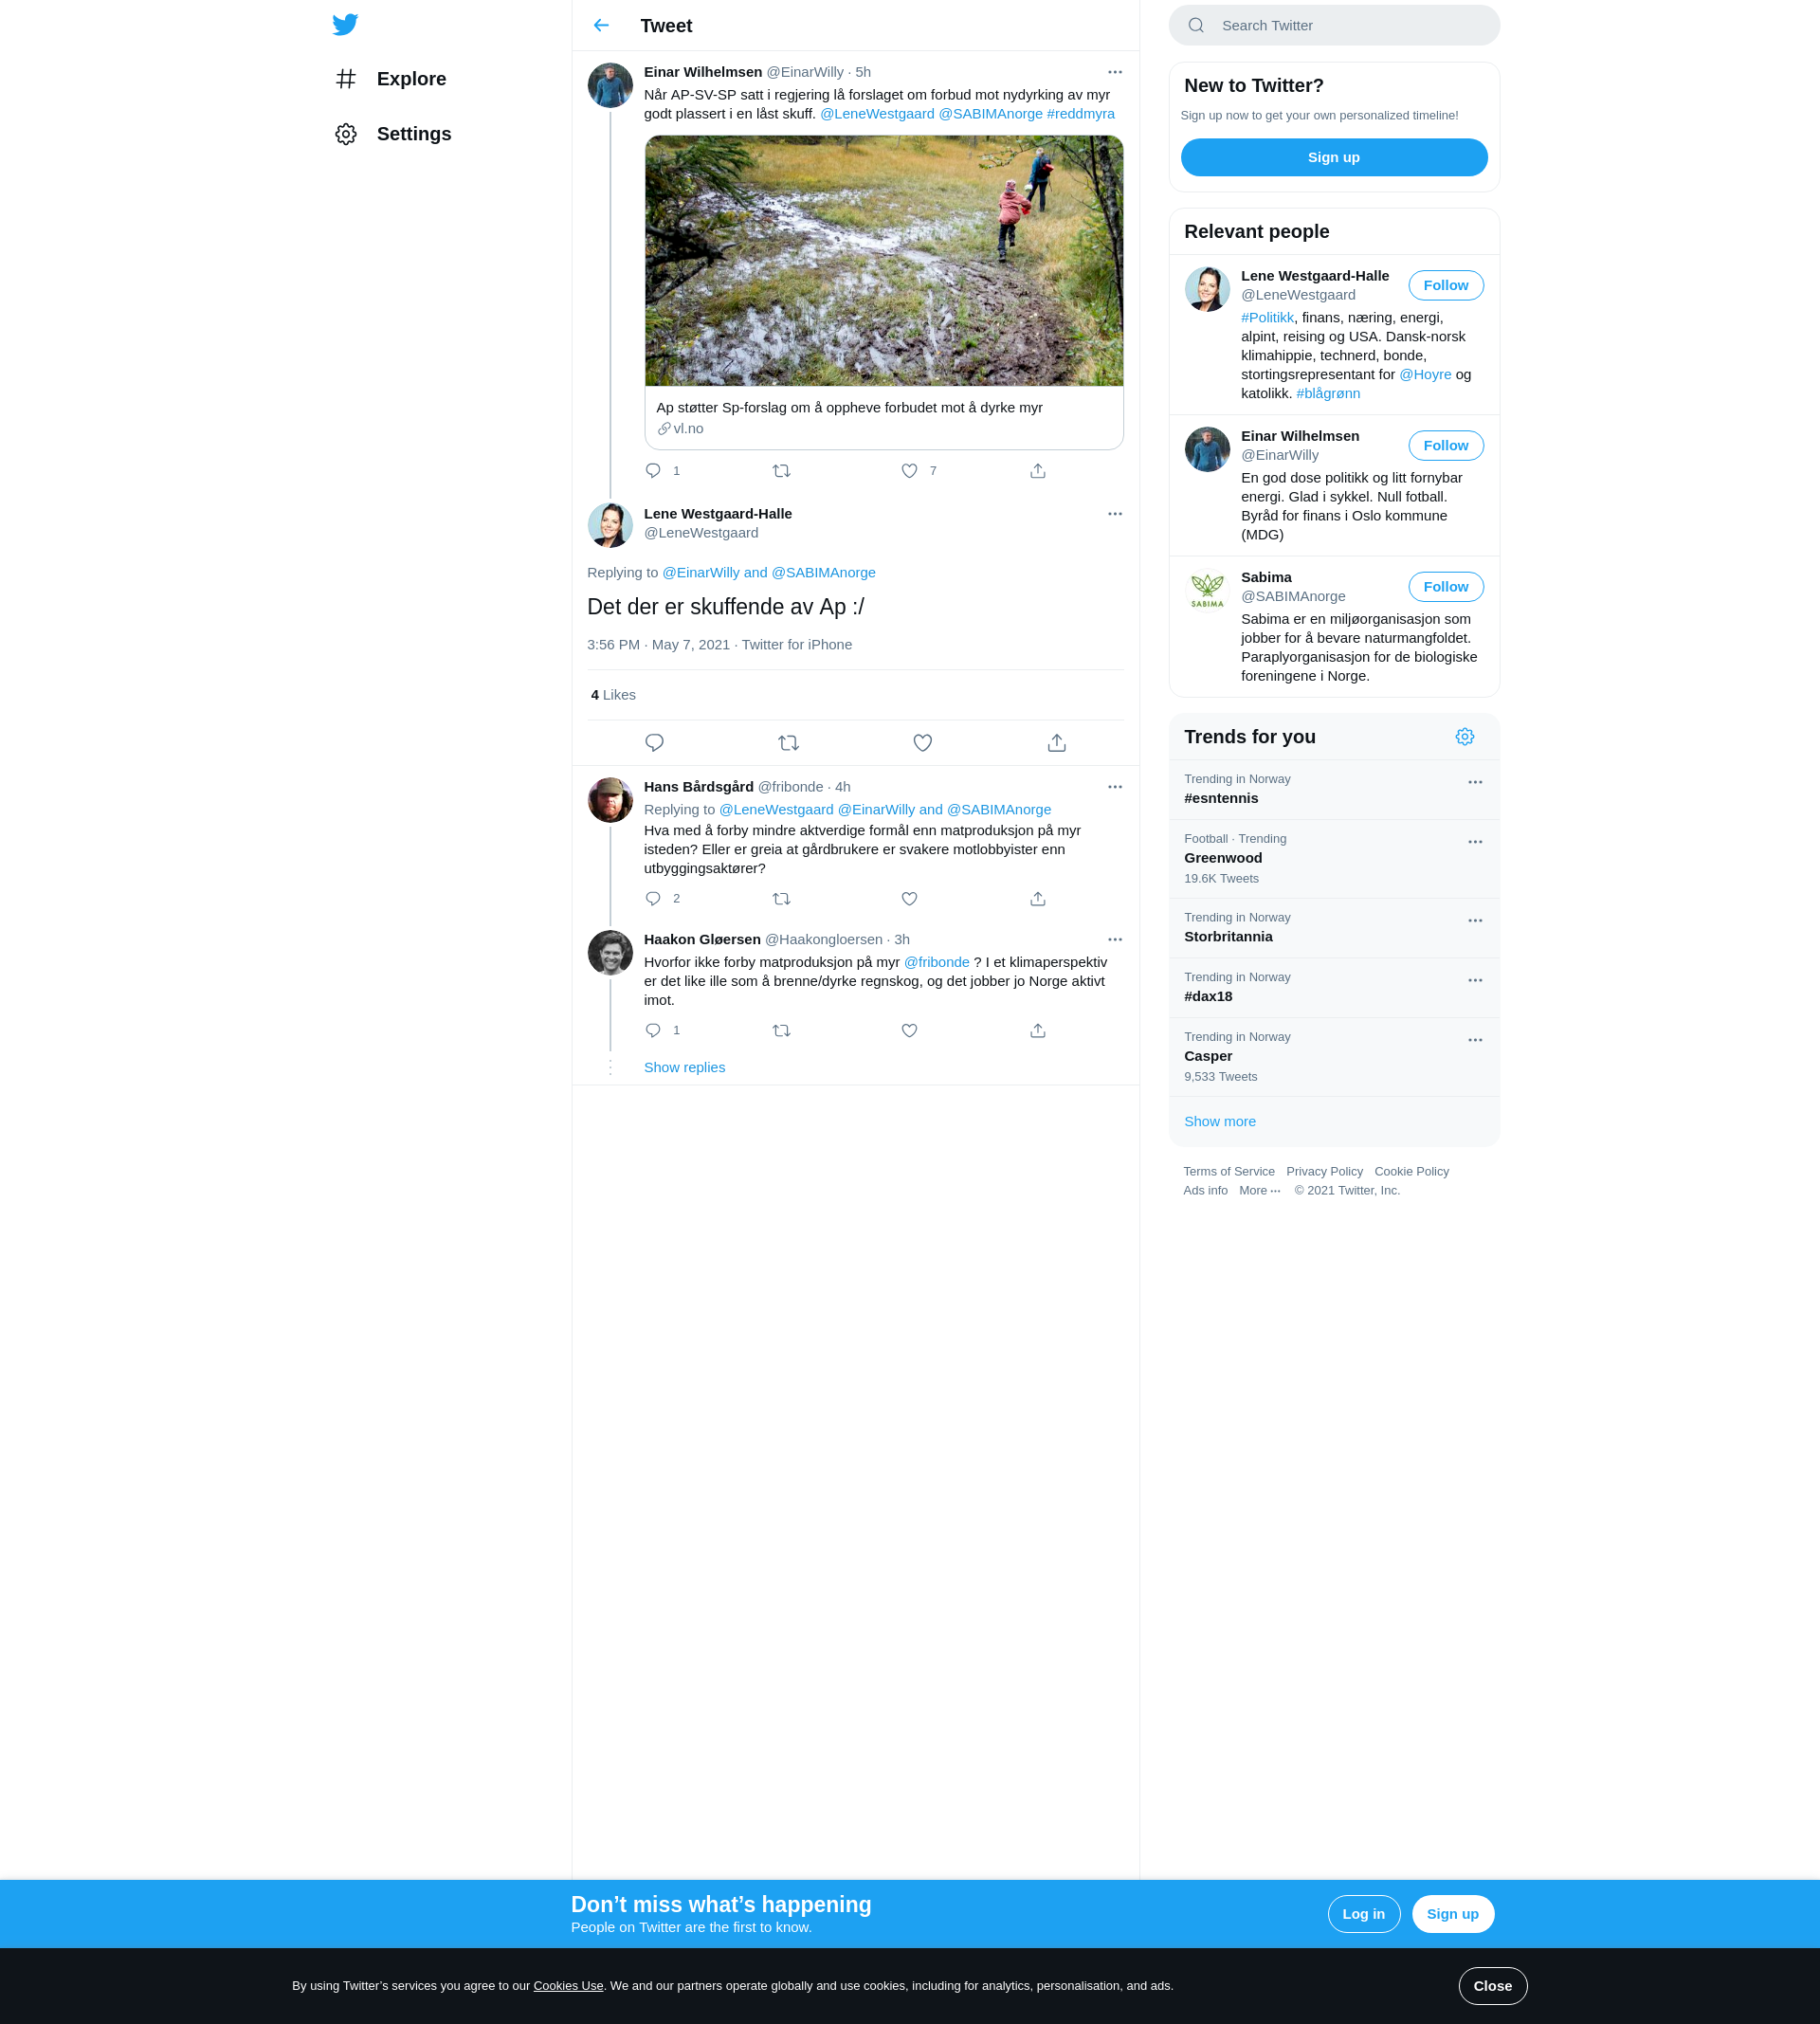Open options for Greenwood trend
Screen dimensions: 1820x2024
point(1475,842)
